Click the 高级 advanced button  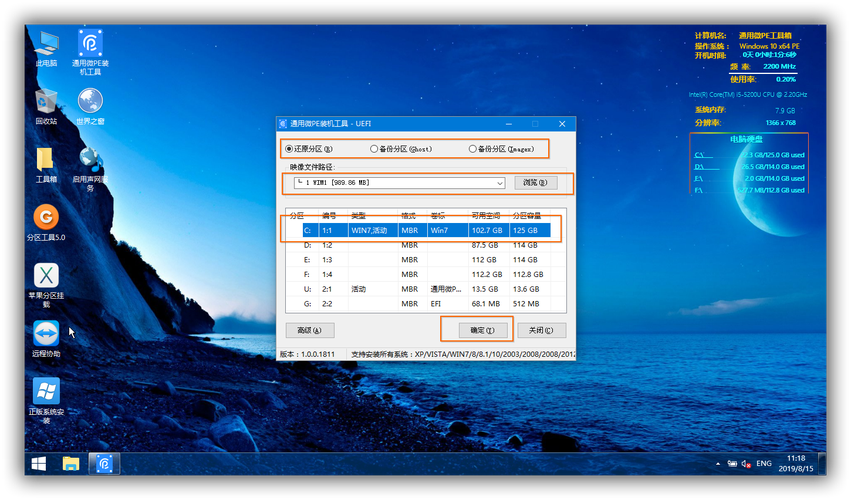click(x=309, y=330)
